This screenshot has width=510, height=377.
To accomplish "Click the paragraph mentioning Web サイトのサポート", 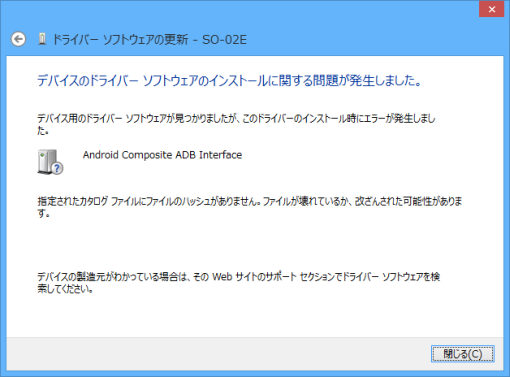I will [239, 282].
